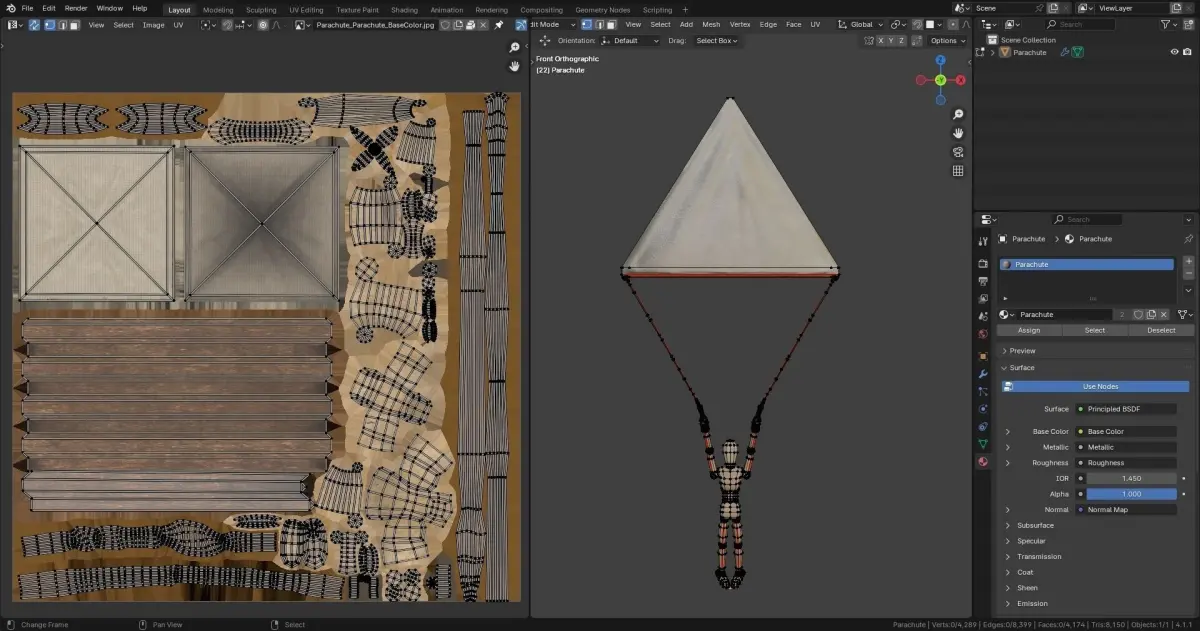Open the Image menu in the UV editor
1200x631 pixels.
pos(153,24)
